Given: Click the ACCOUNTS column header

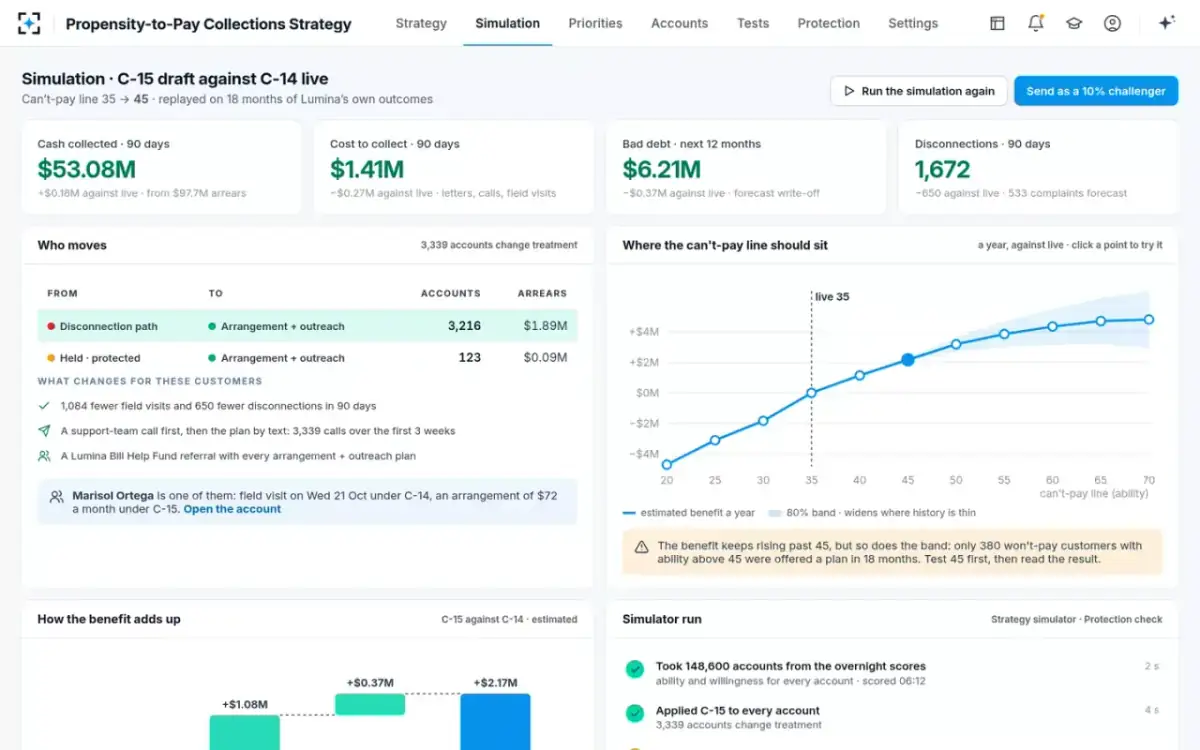Looking at the screenshot, I should [x=451, y=293].
